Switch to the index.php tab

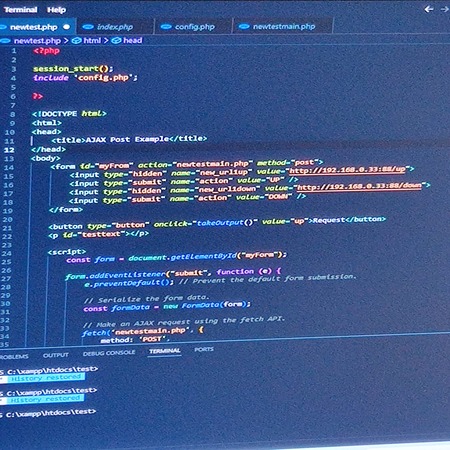click(115, 27)
